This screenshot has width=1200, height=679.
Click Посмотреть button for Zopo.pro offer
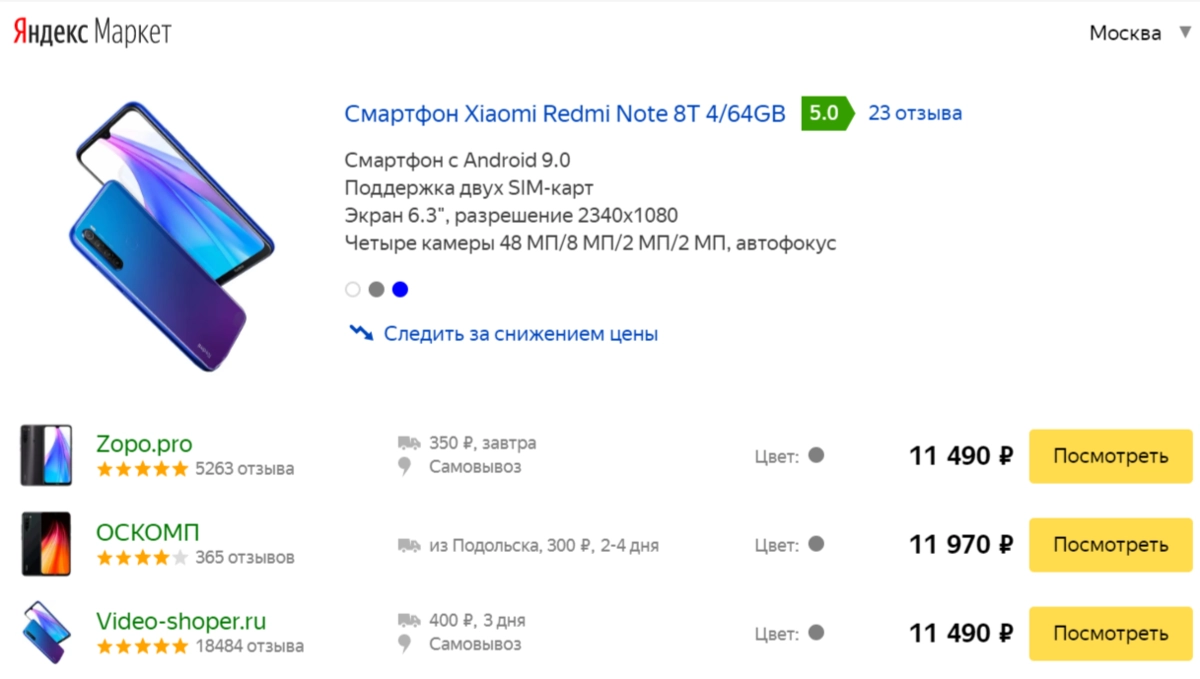click(1110, 457)
